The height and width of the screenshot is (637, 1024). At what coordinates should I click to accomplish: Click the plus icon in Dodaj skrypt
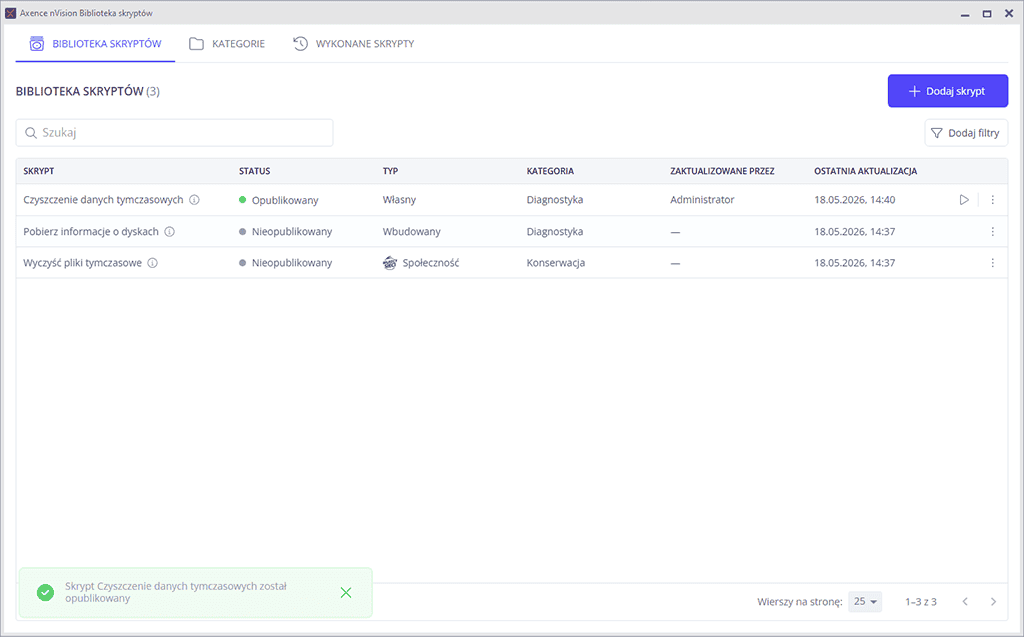click(x=914, y=91)
